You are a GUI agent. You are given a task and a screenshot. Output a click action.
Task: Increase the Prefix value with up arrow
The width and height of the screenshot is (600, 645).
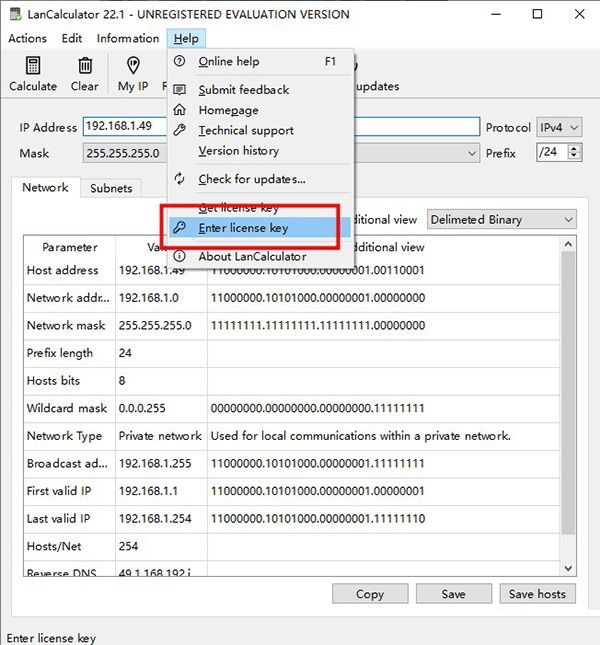[x=575, y=148]
